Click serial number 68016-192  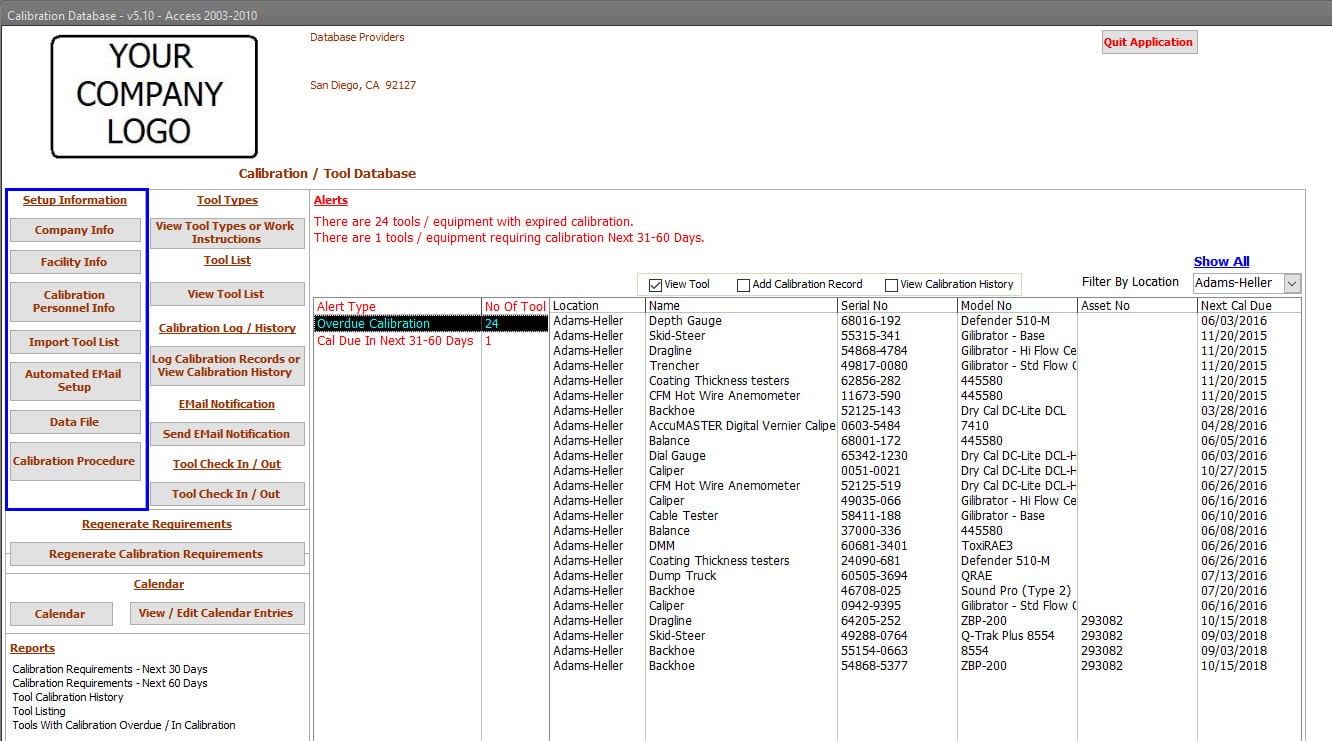click(871, 321)
